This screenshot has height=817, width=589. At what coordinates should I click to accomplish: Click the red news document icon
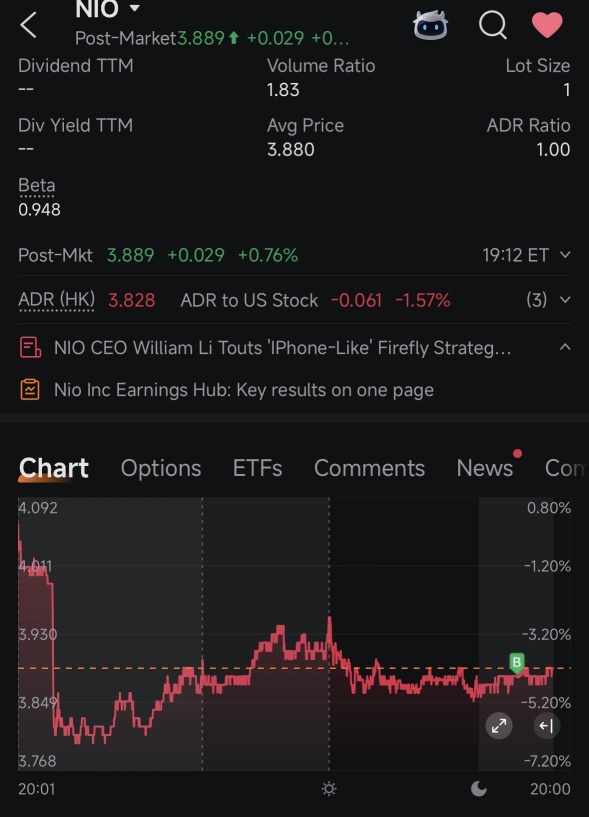pos(30,348)
